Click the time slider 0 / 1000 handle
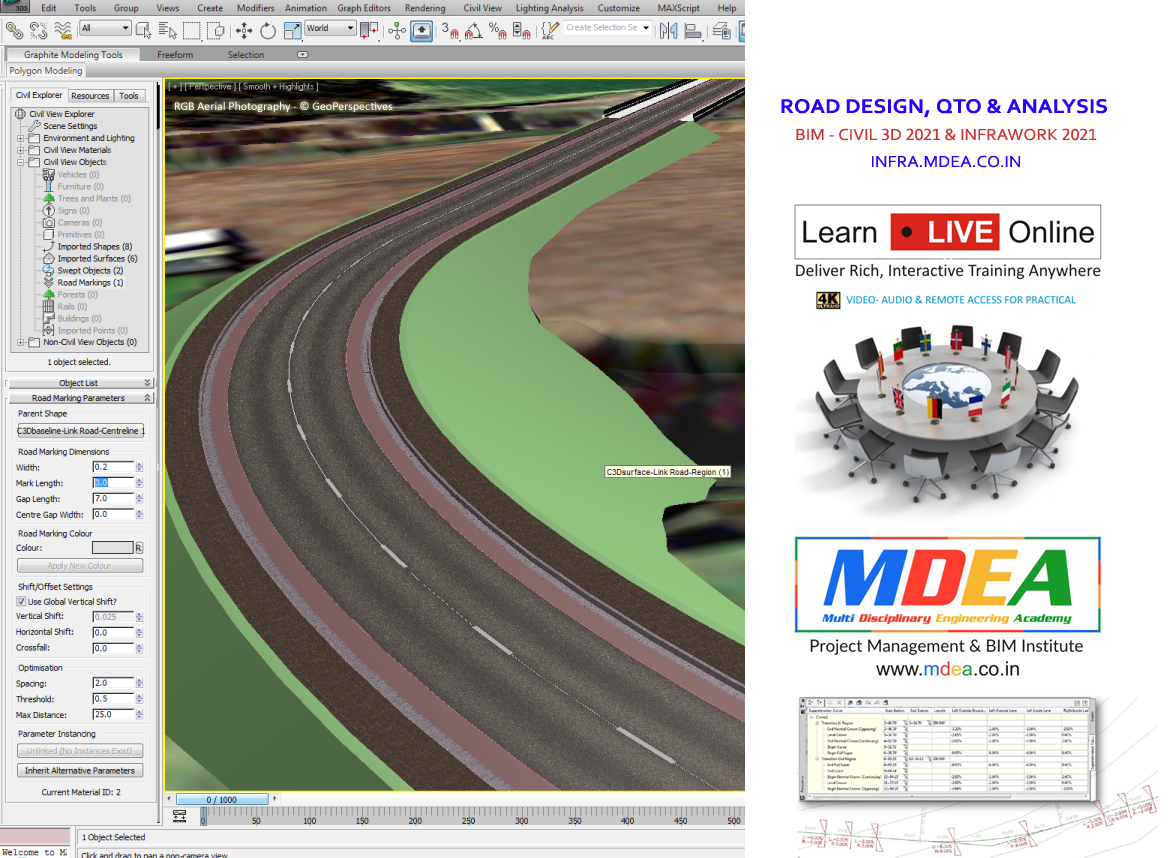The height and width of the screenshot is (858, 1171). coord(222,800)
